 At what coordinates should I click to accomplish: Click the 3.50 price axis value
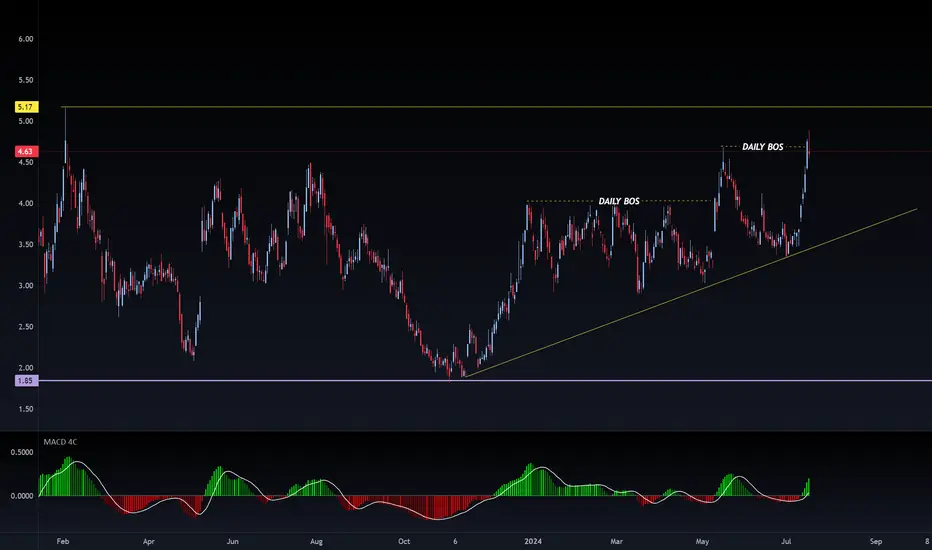(26, 244)
